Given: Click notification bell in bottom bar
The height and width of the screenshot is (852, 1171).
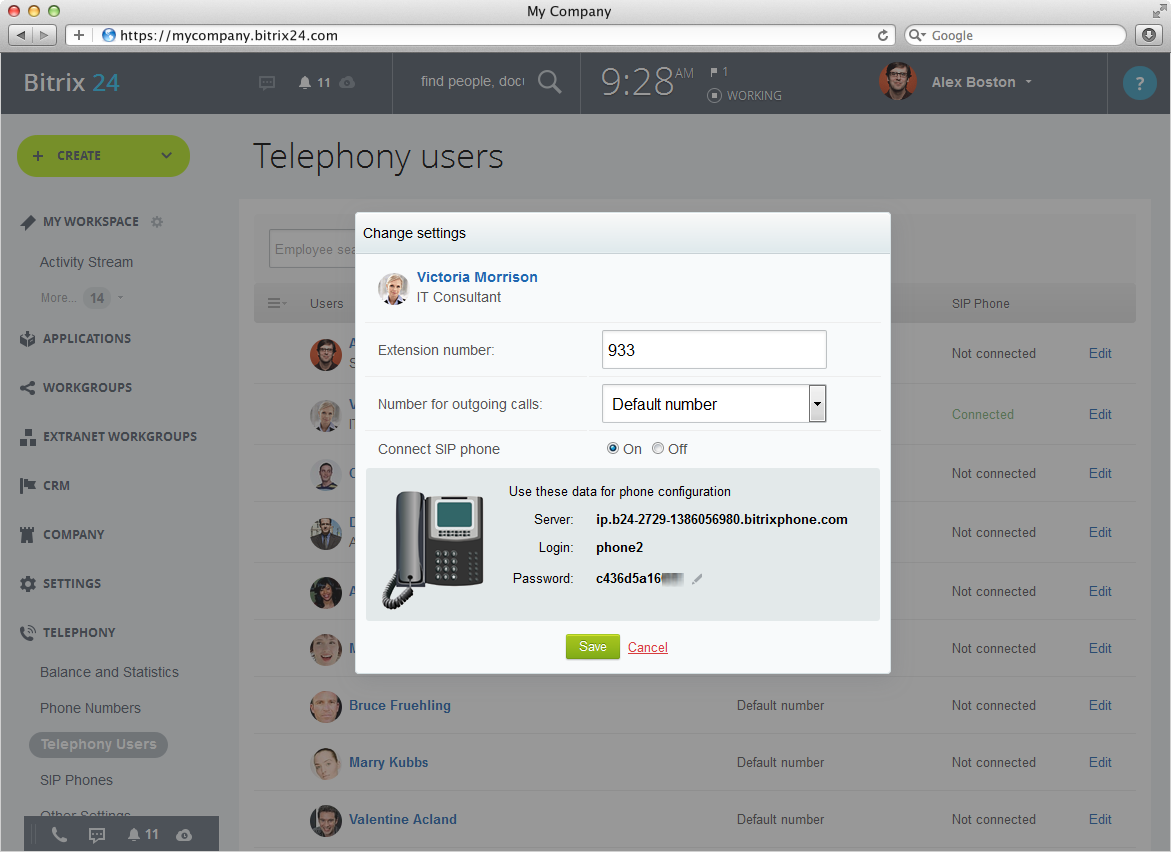Looking at the screenshot, I should pyautogui.click(x=134, y=835).
